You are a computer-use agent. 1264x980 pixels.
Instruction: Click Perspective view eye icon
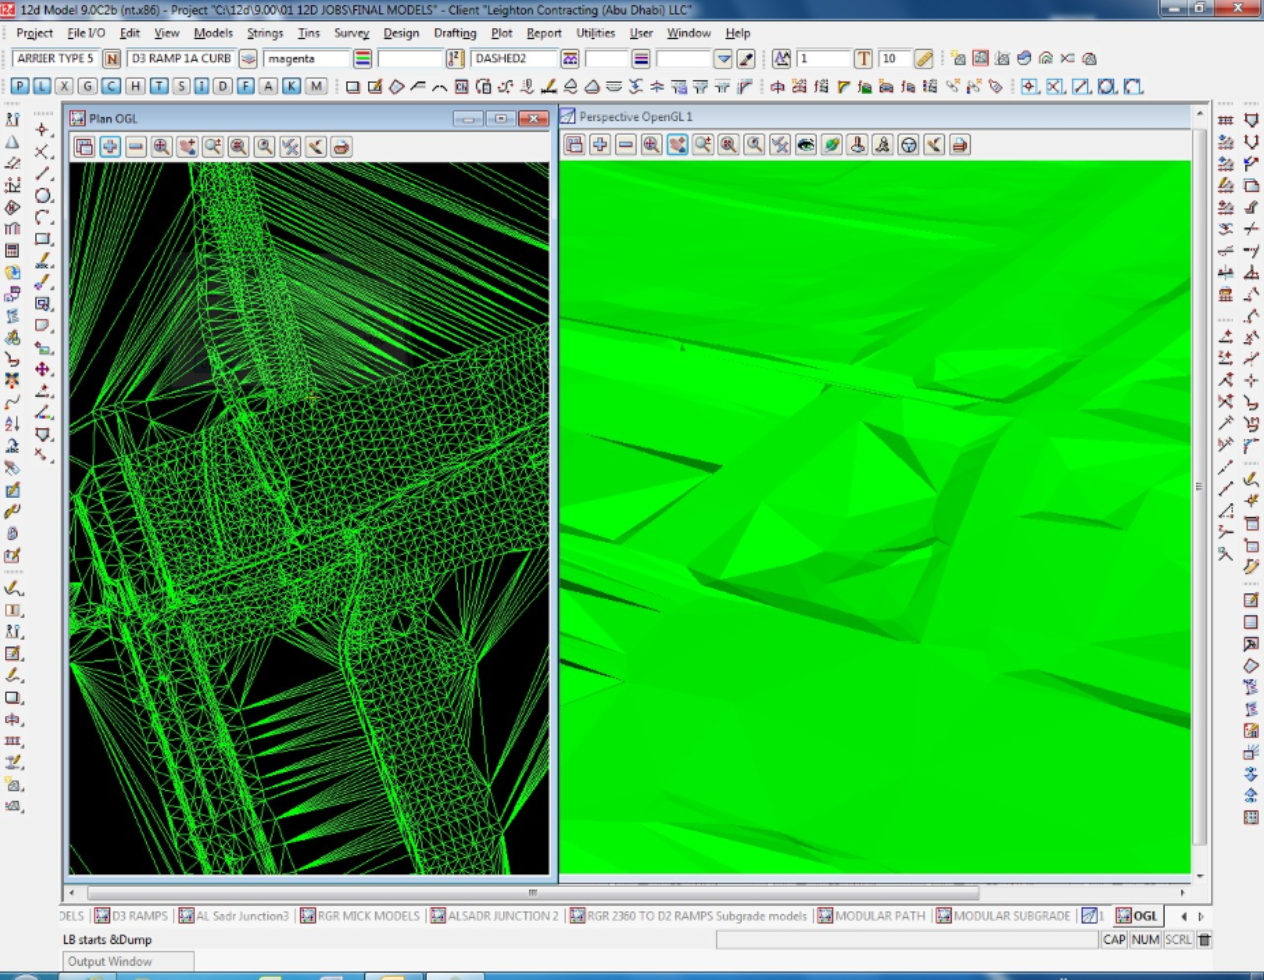pos(806,145)
